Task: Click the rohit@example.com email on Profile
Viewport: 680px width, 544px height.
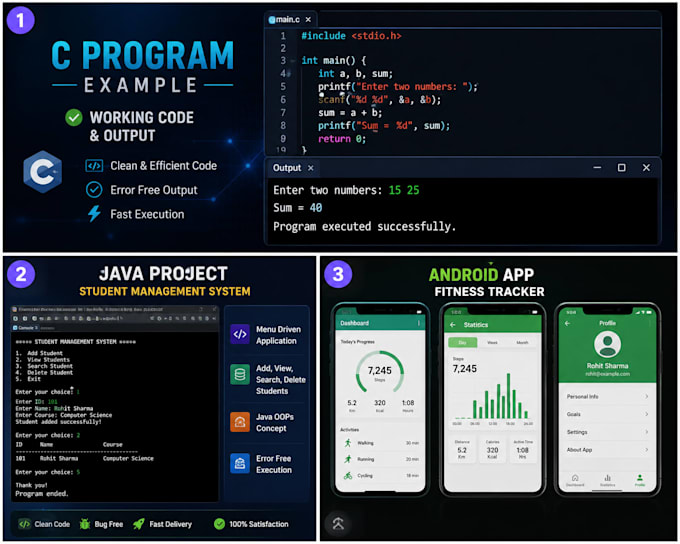Action: point(608,374)
